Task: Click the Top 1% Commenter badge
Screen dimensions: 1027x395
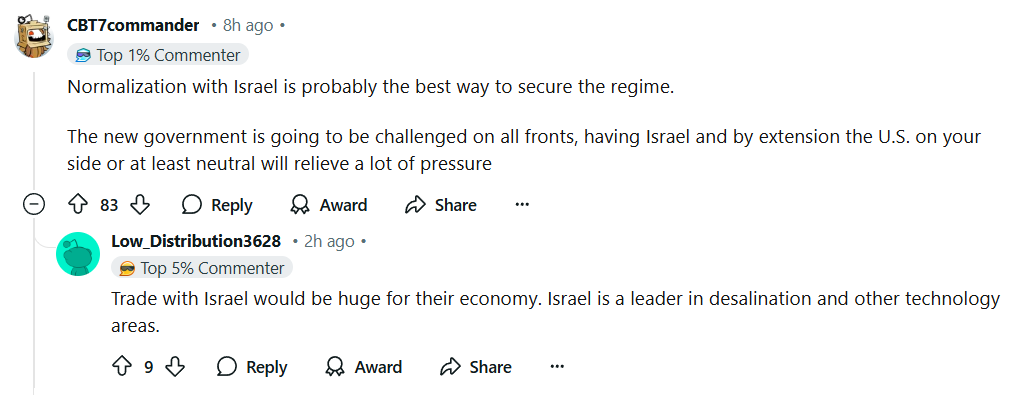Action: [158, 55]
